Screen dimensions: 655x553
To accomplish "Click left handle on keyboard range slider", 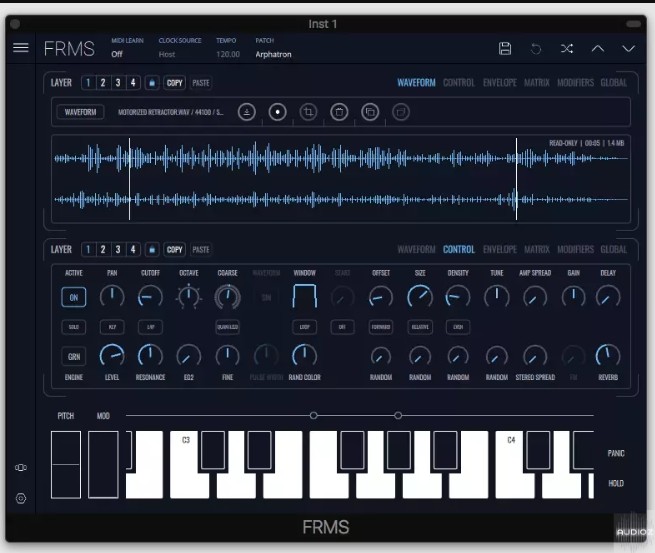I will pyautogui.click(x=313, y=415).
